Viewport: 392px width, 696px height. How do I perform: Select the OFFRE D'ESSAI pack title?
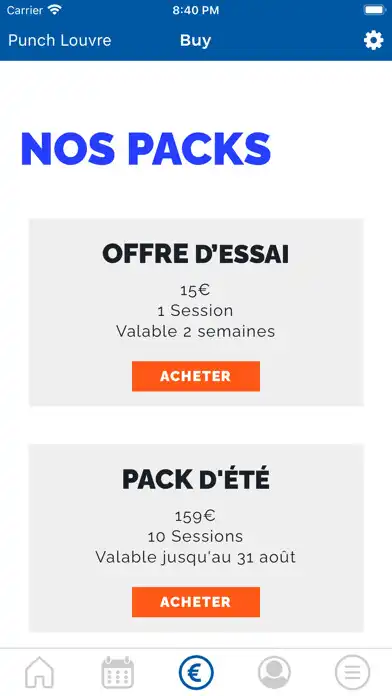[196, 254]
